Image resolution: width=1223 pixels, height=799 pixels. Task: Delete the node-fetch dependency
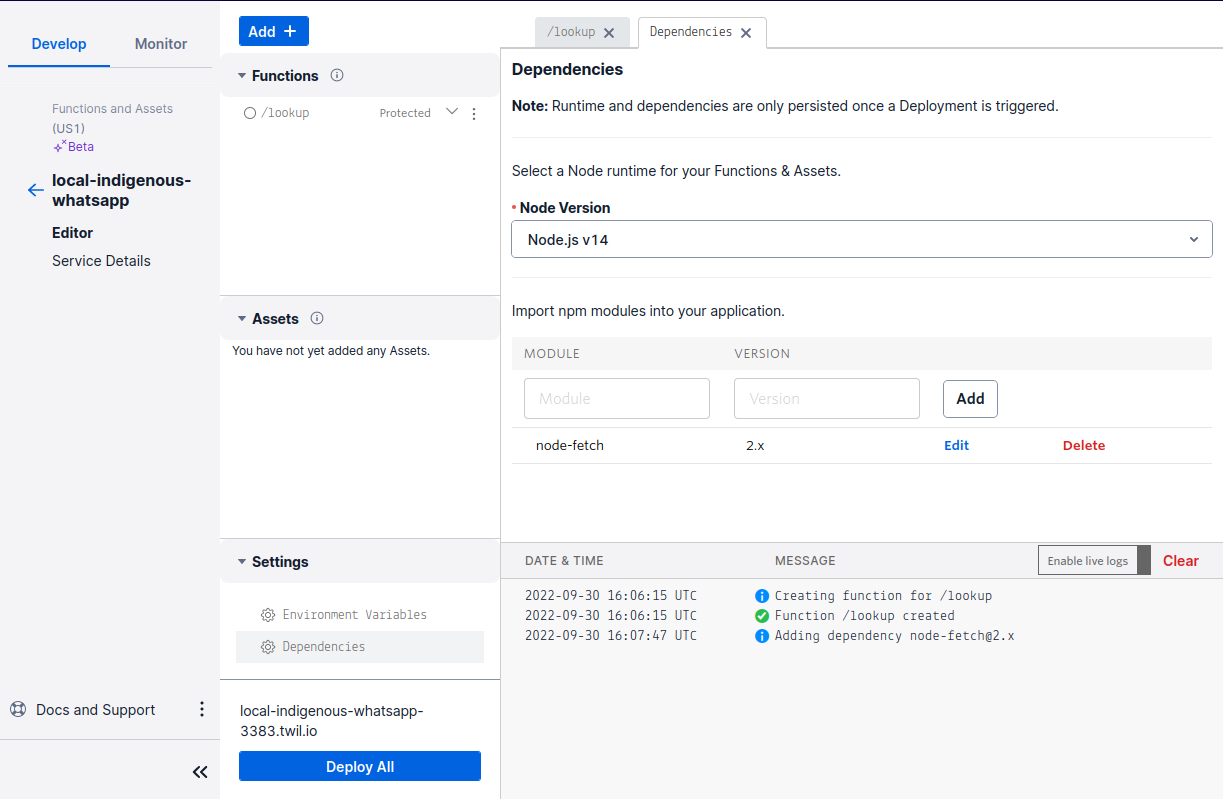coord(1084,445)
